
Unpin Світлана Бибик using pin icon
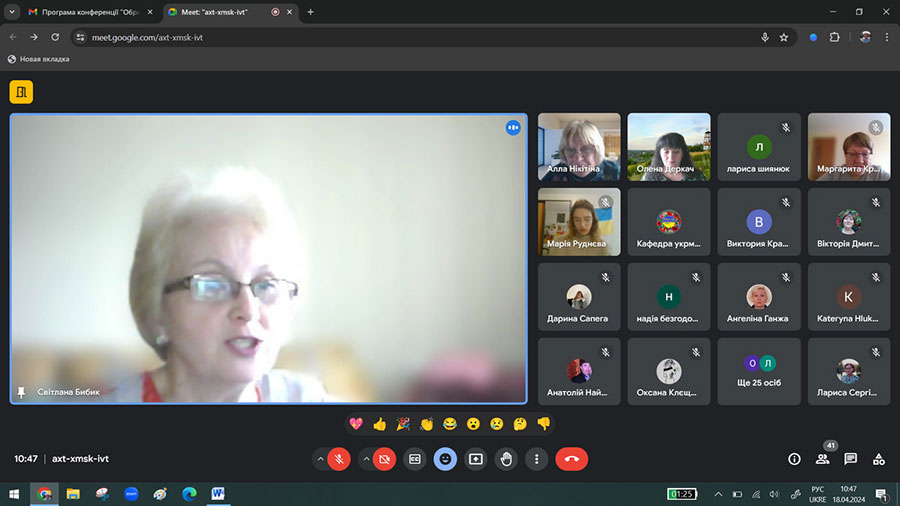pos(21,392)
